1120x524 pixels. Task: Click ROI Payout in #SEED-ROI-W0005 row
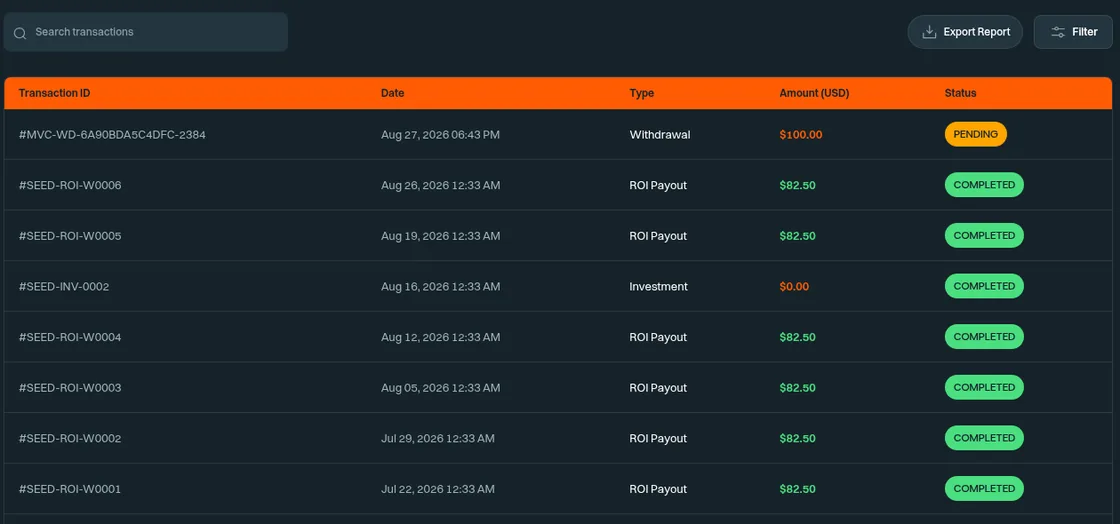pos(658,236)
